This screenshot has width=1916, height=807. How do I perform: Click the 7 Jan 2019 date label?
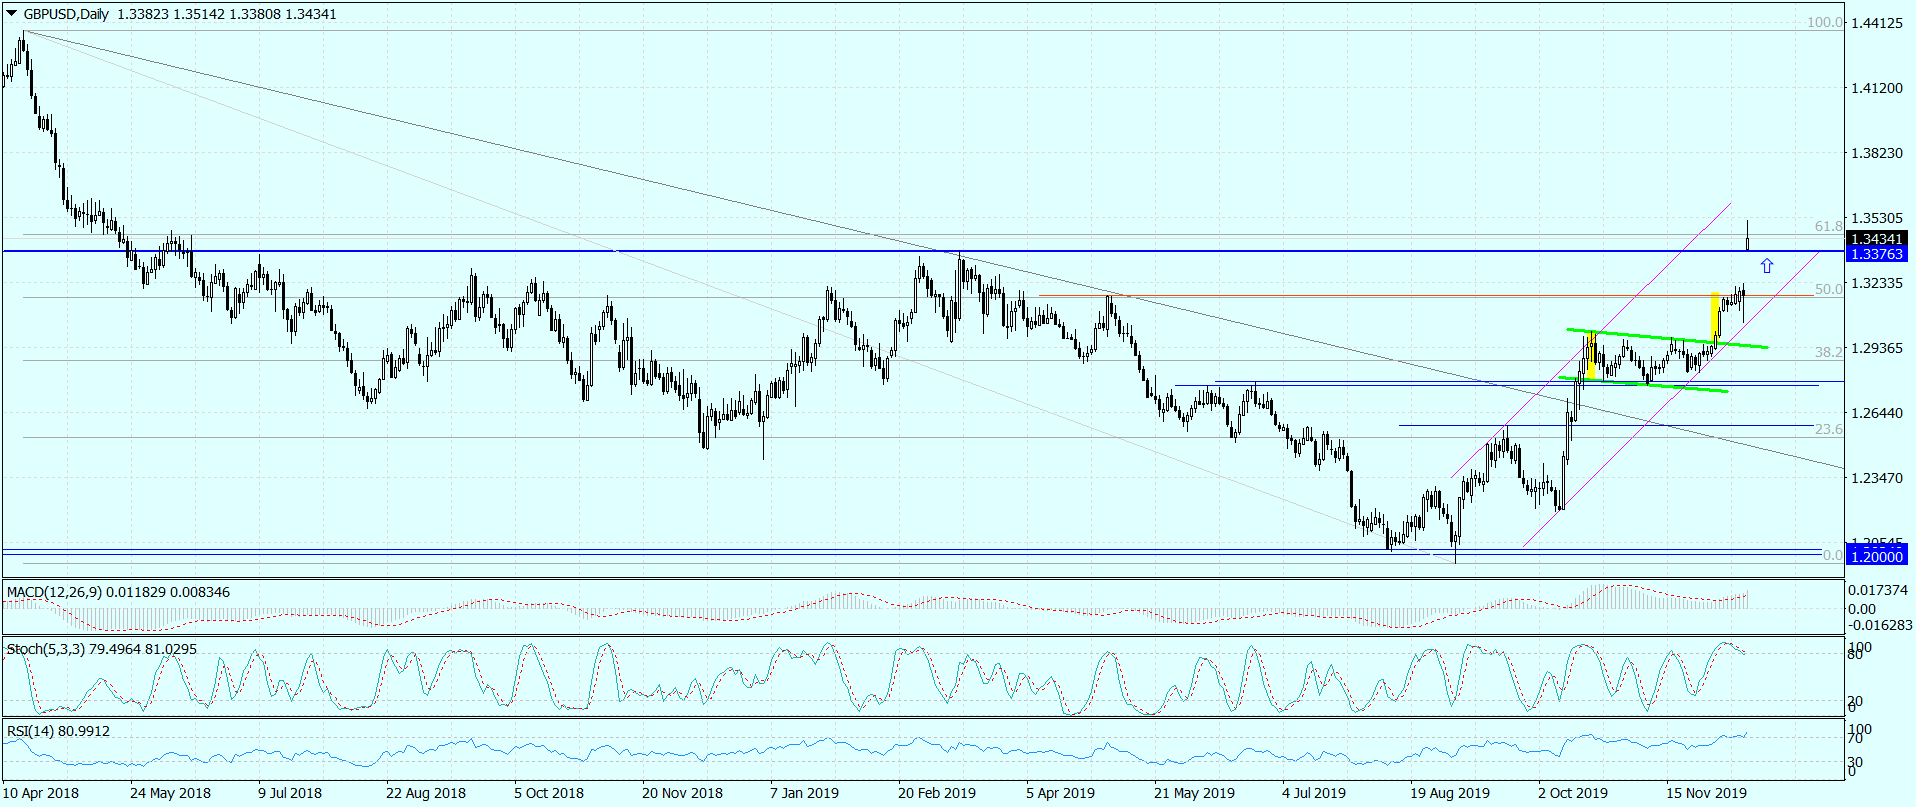tap(804, 793)
